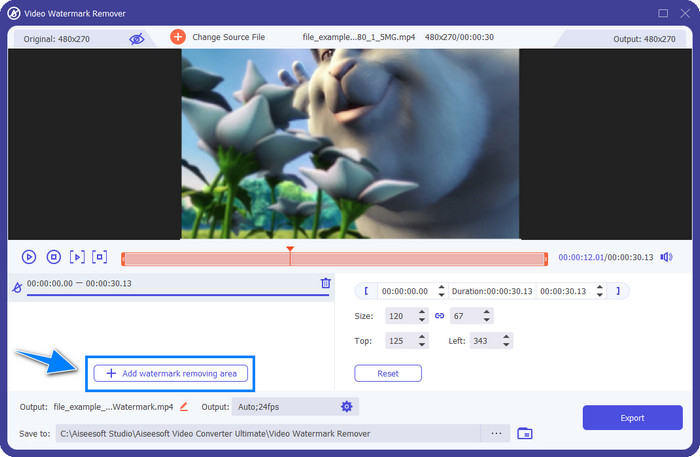Close the Video Watermark Remover window

[x=685, y=13]
